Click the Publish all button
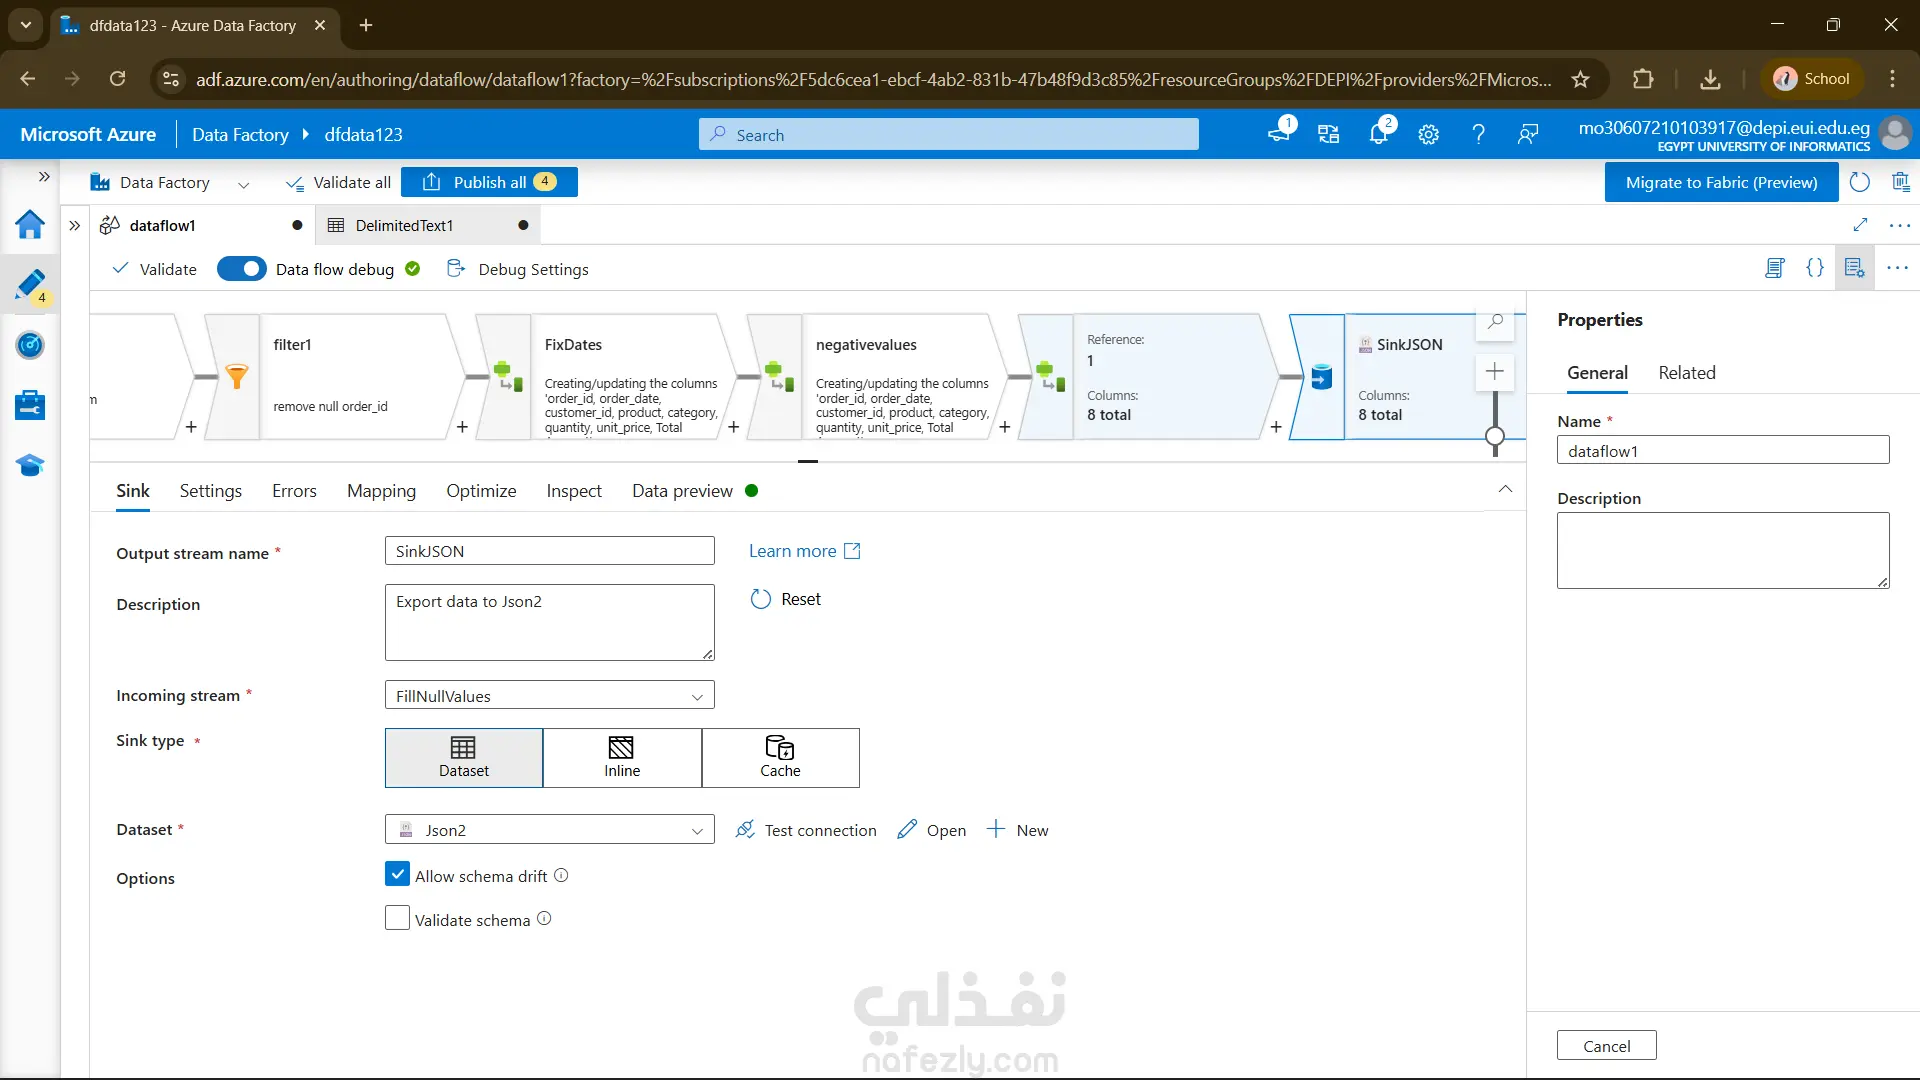Screen dimensions: 1920x1080 tap(489, 182)
